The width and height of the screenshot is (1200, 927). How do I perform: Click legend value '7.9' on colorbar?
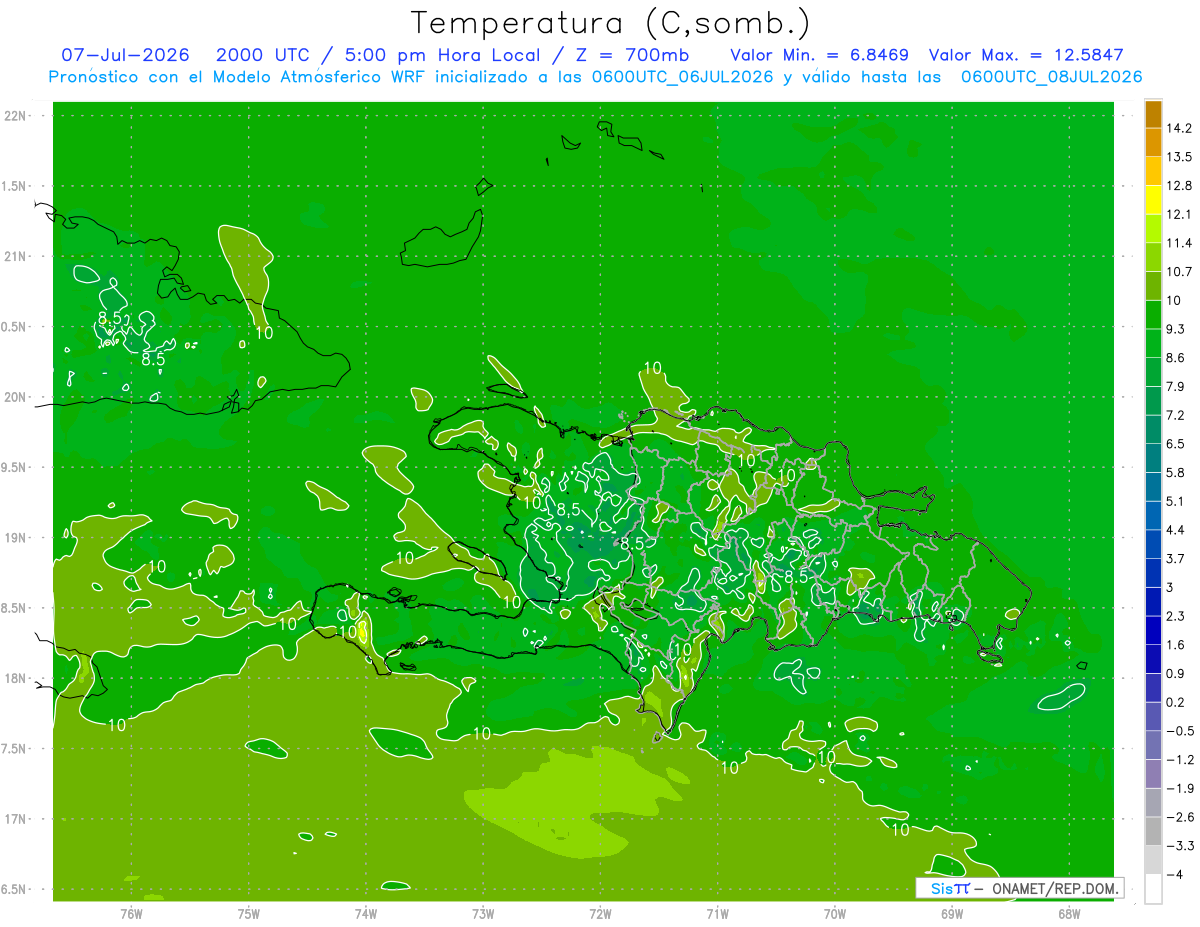point(1177,387)
